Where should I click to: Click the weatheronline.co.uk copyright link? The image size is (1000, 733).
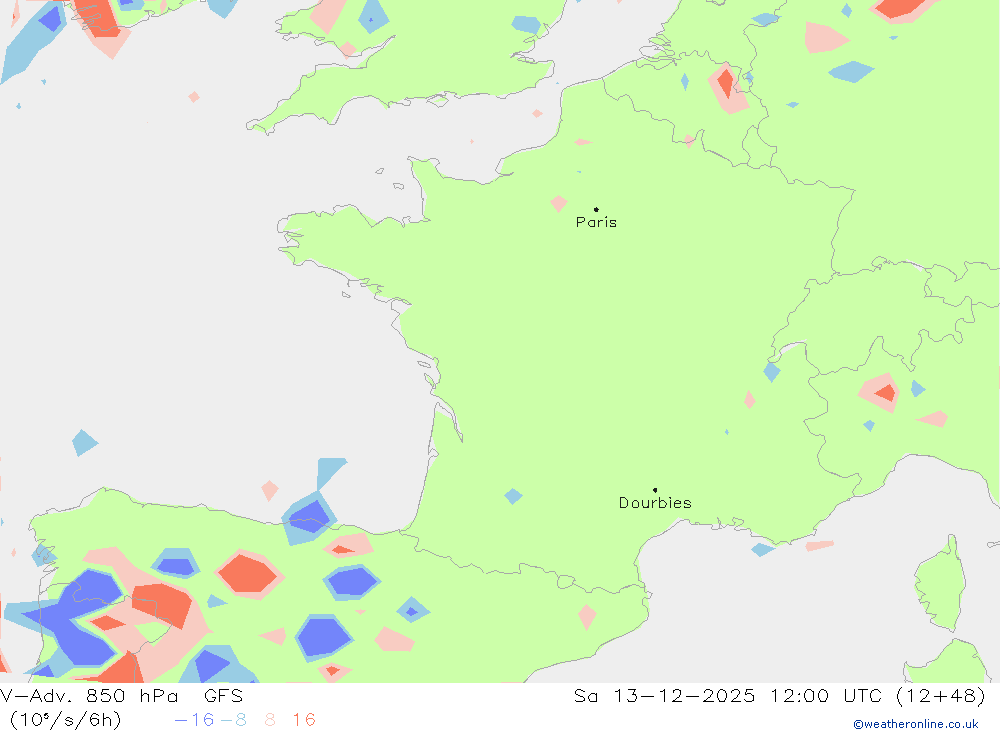[916, 724]
